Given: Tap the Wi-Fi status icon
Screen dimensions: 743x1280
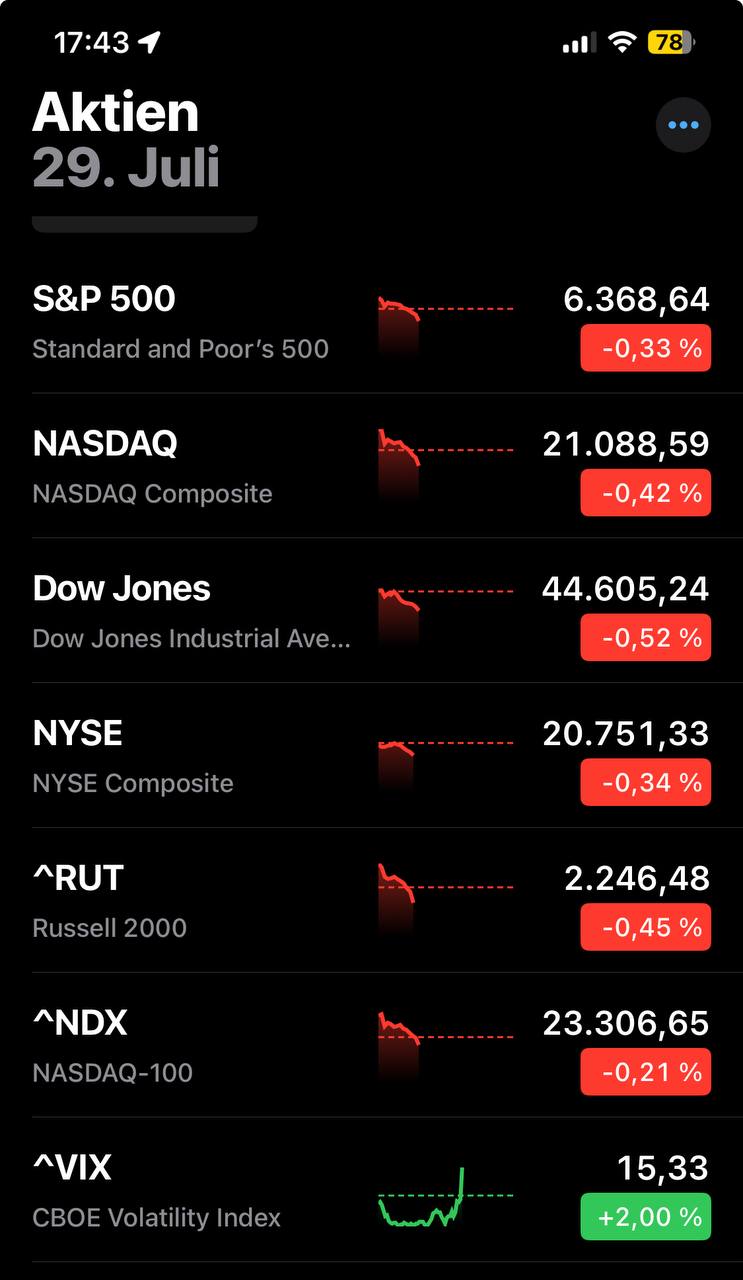Looking at the screenshot, I should (622, 42).
